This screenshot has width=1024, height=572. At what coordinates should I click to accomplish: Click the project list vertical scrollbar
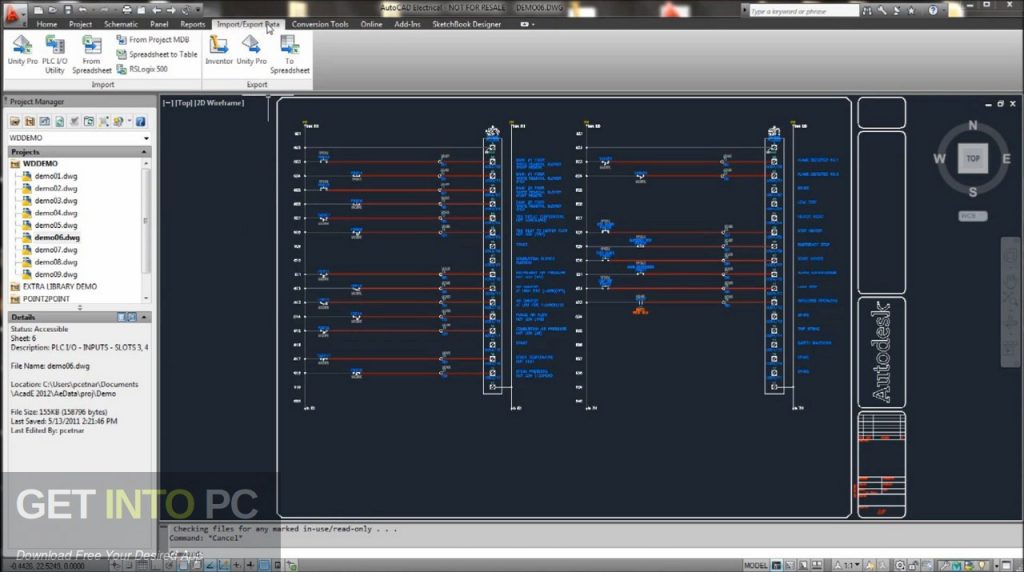click(x=146, y=220)
